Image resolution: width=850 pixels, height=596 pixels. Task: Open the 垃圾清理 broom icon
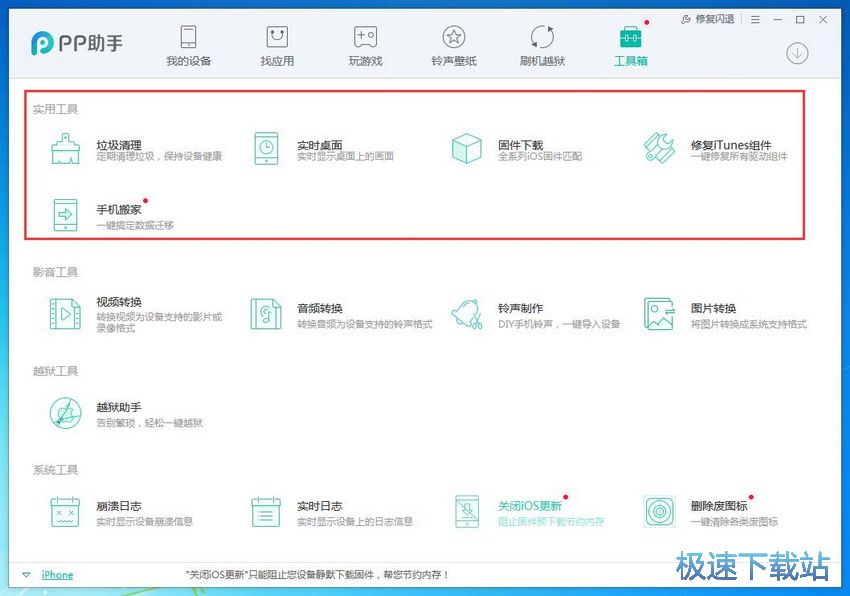pos(66,149)
